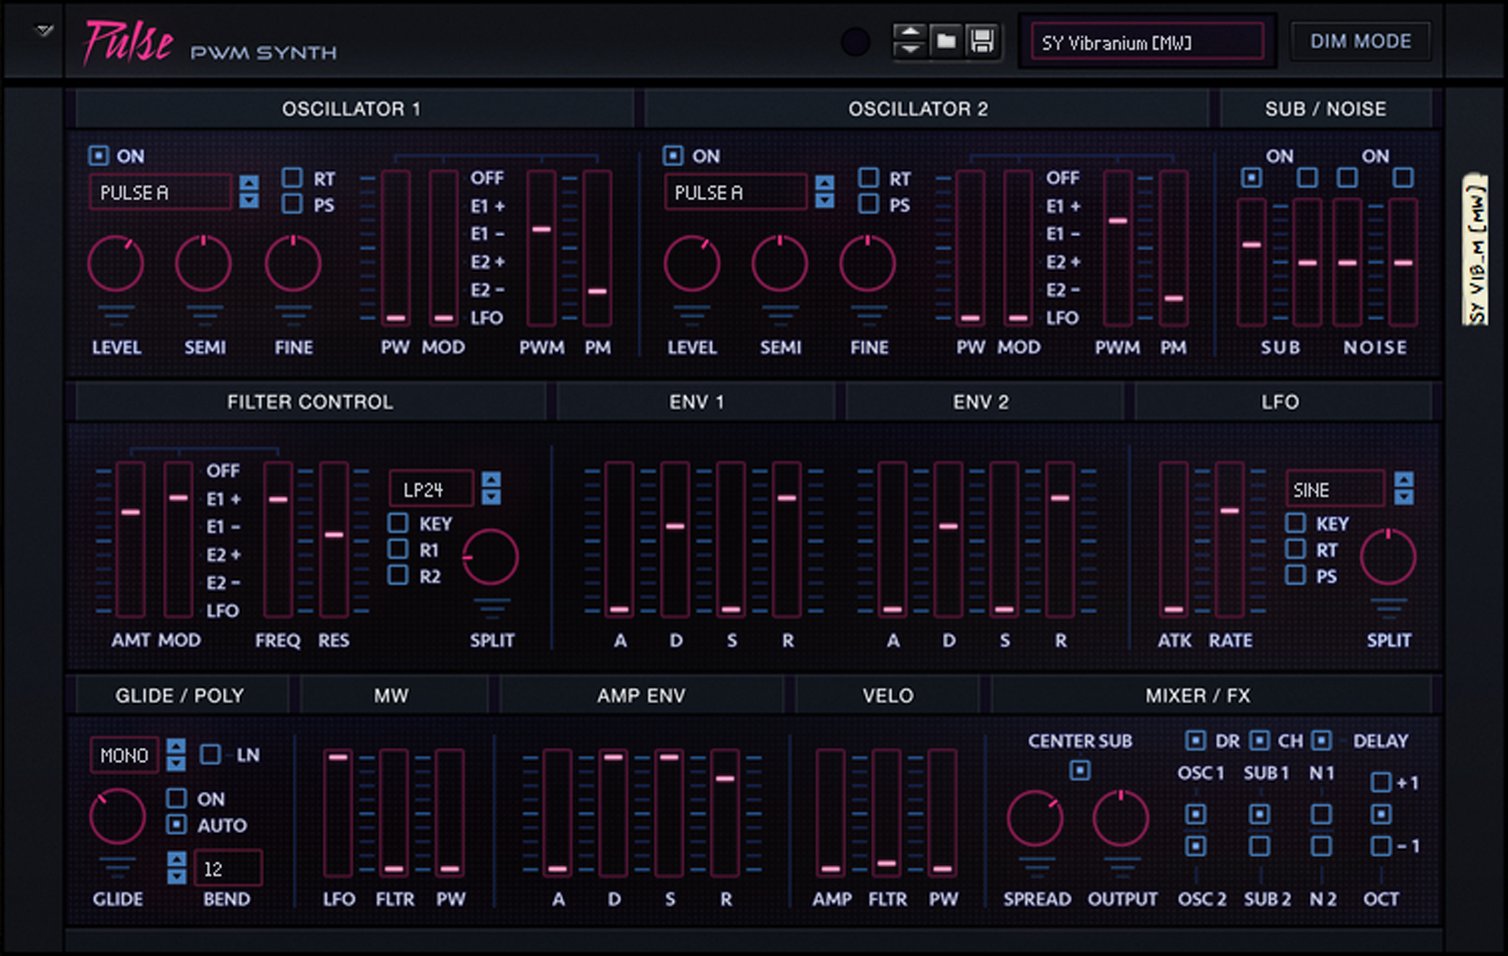This screenshot has width=1508, height=956.
Task: Step Oscillator 2 waveform arrows
Action: 824,191
